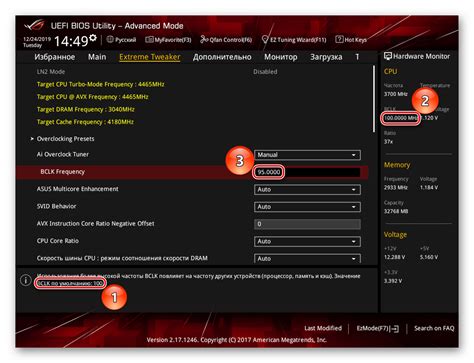Click the info icon beside BCLK description
Viewport: 474px width, 363px height.
click(26, 280)
